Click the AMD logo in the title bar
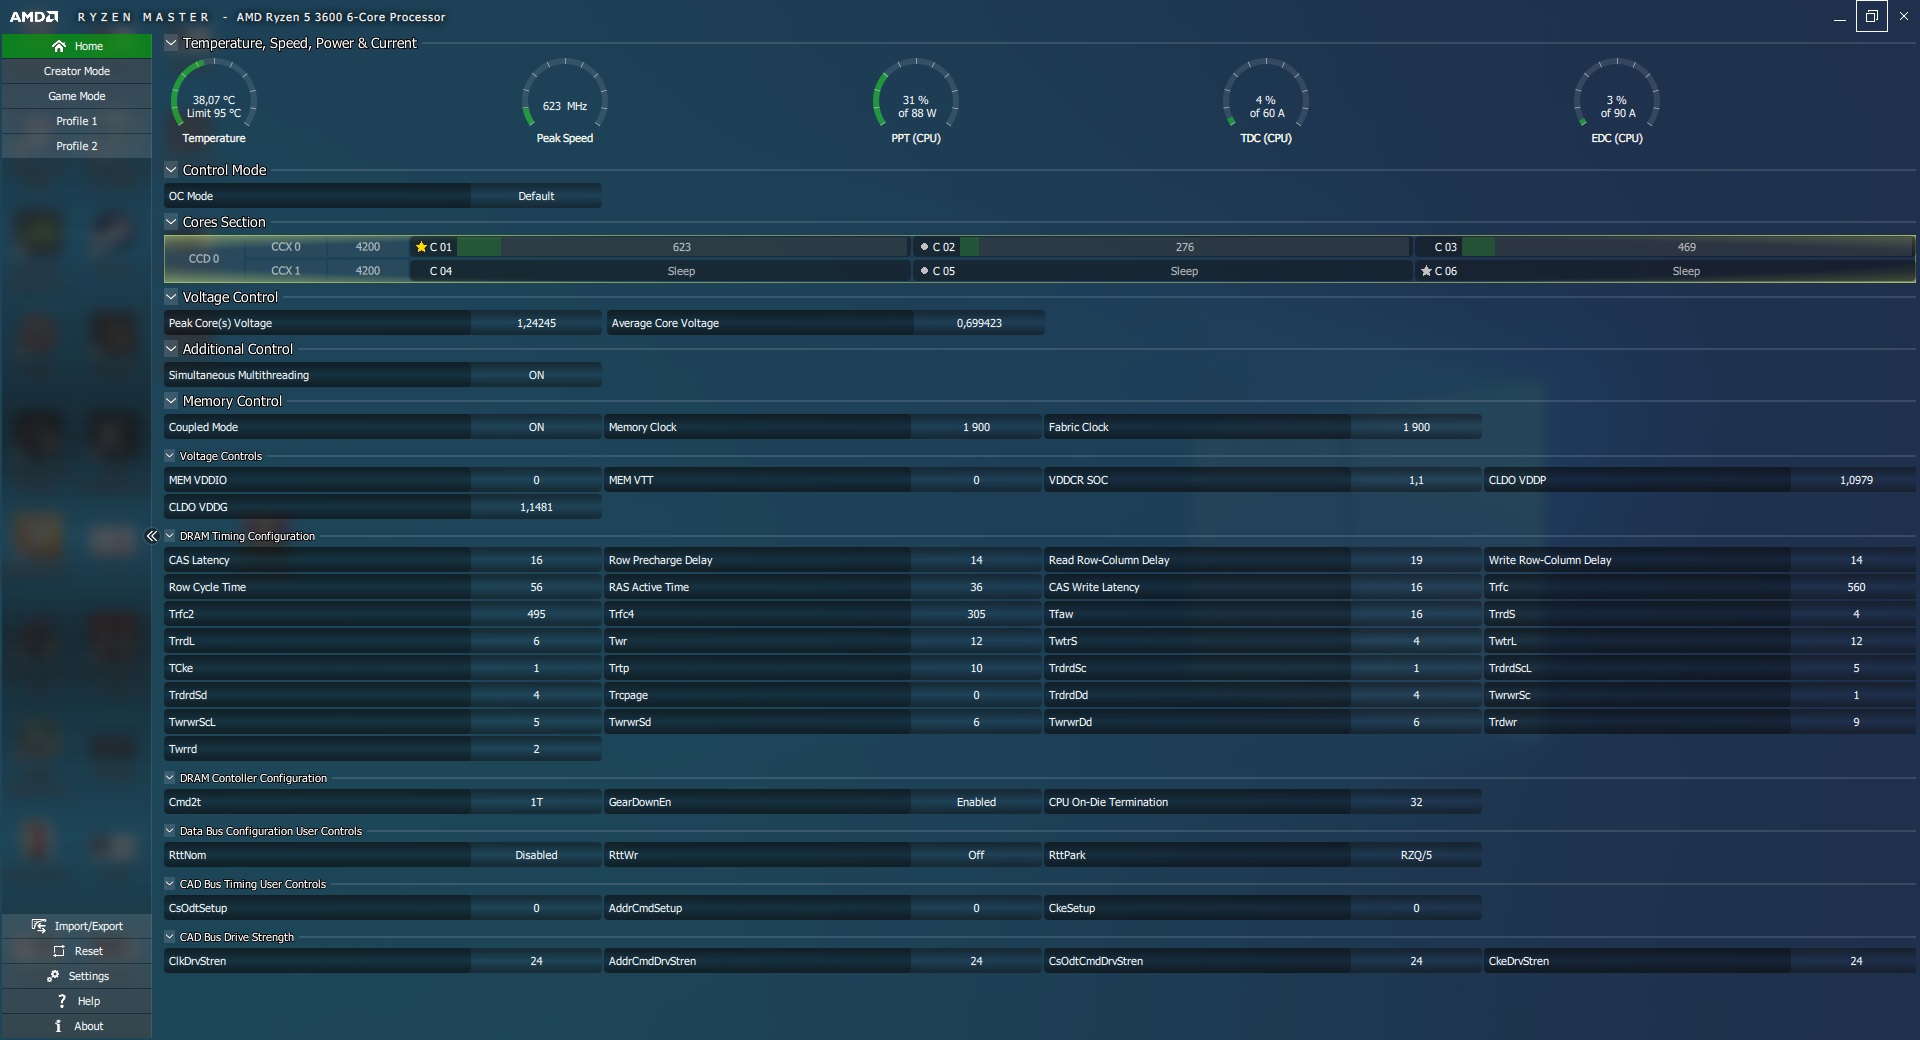The width and height of the screenshot is (1920, 1040). click(x=34, y=17)
